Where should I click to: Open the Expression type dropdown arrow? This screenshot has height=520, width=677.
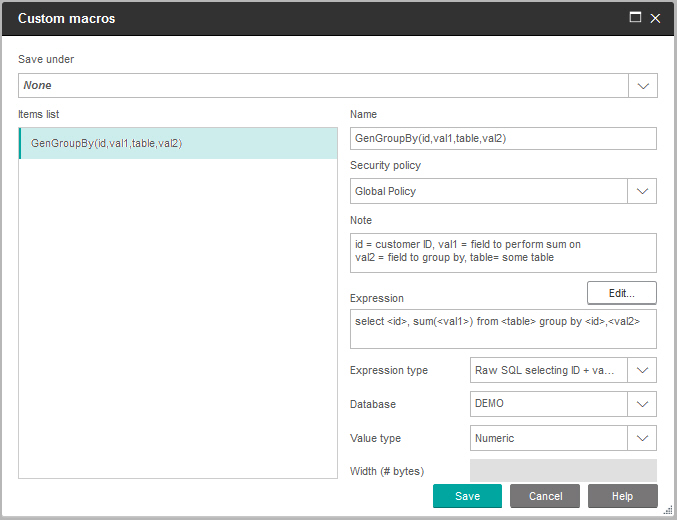642,370
